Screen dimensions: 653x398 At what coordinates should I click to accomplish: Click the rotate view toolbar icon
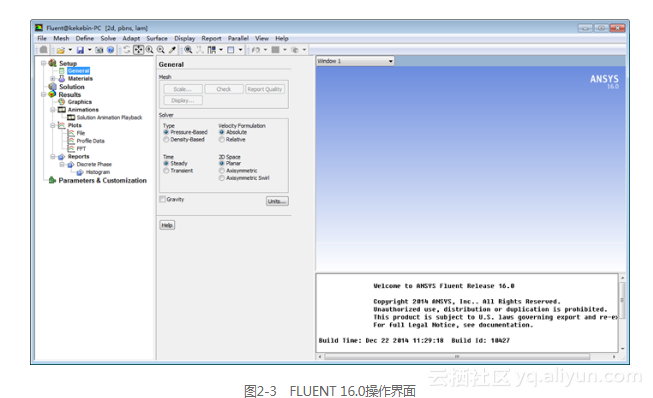pos(127,50)
